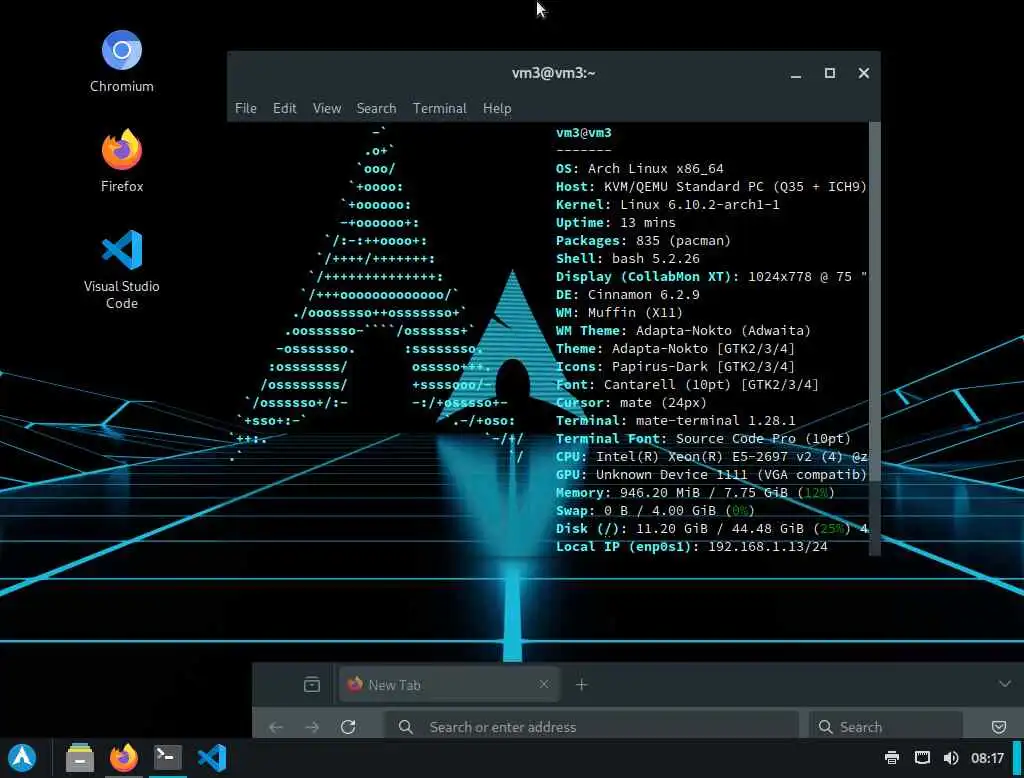
Task: Click the DE: Cinnamon 6.2.9 line
Action: 628,295
